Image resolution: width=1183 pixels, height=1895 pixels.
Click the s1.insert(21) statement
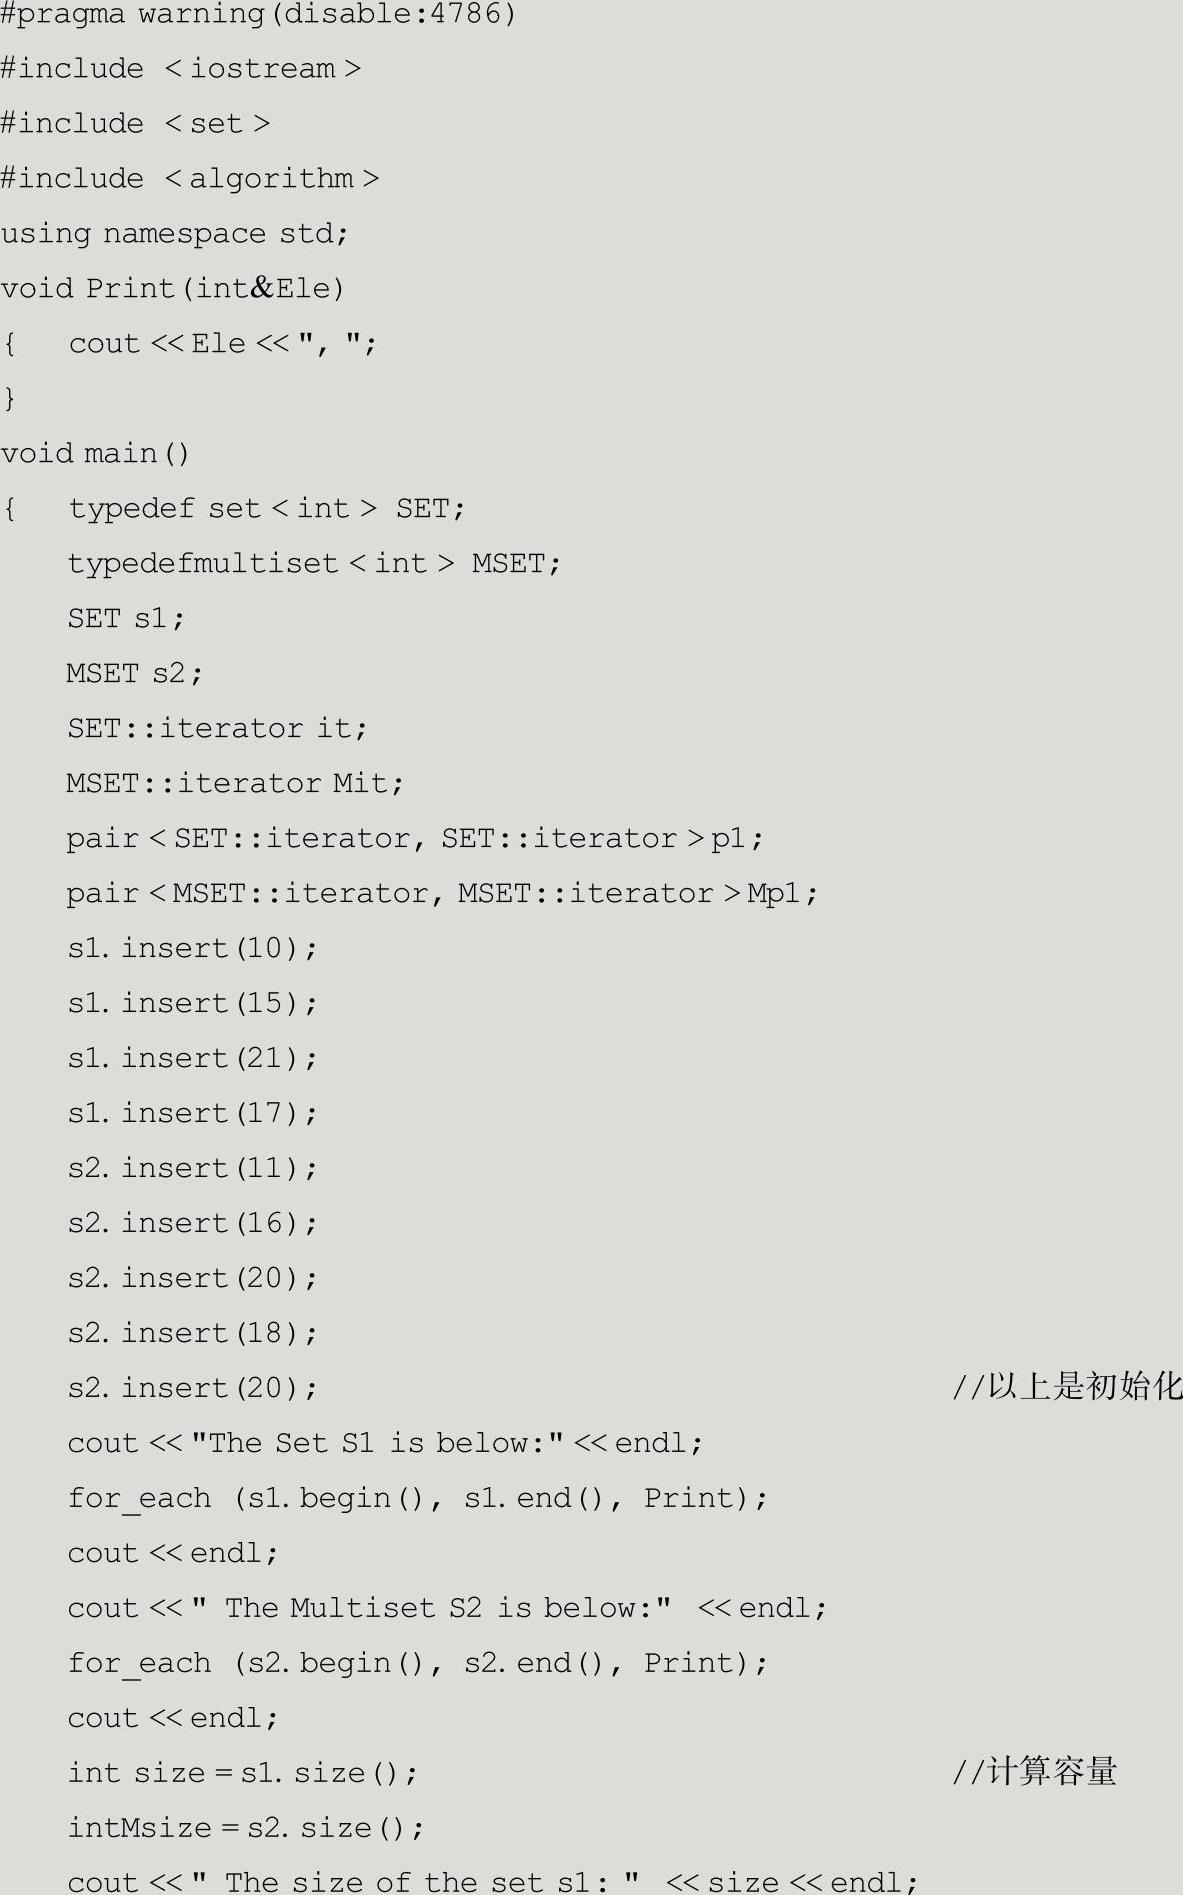click(x=193, y=1058)
